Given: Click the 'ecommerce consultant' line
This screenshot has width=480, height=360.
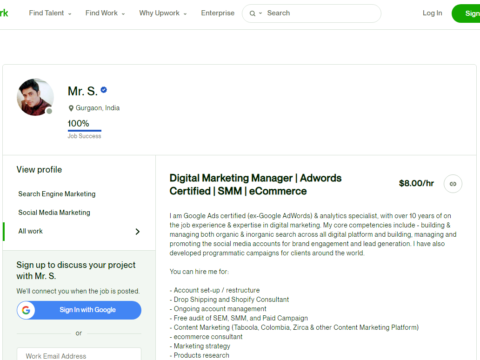Looking at the screenshot, I should pyautogui.click(x=206, y=337).
